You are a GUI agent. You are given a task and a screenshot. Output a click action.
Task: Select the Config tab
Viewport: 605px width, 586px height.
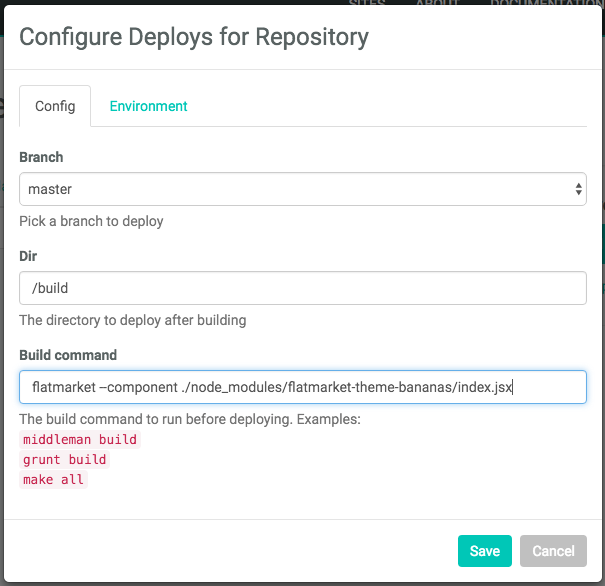[x=55, y=106]
